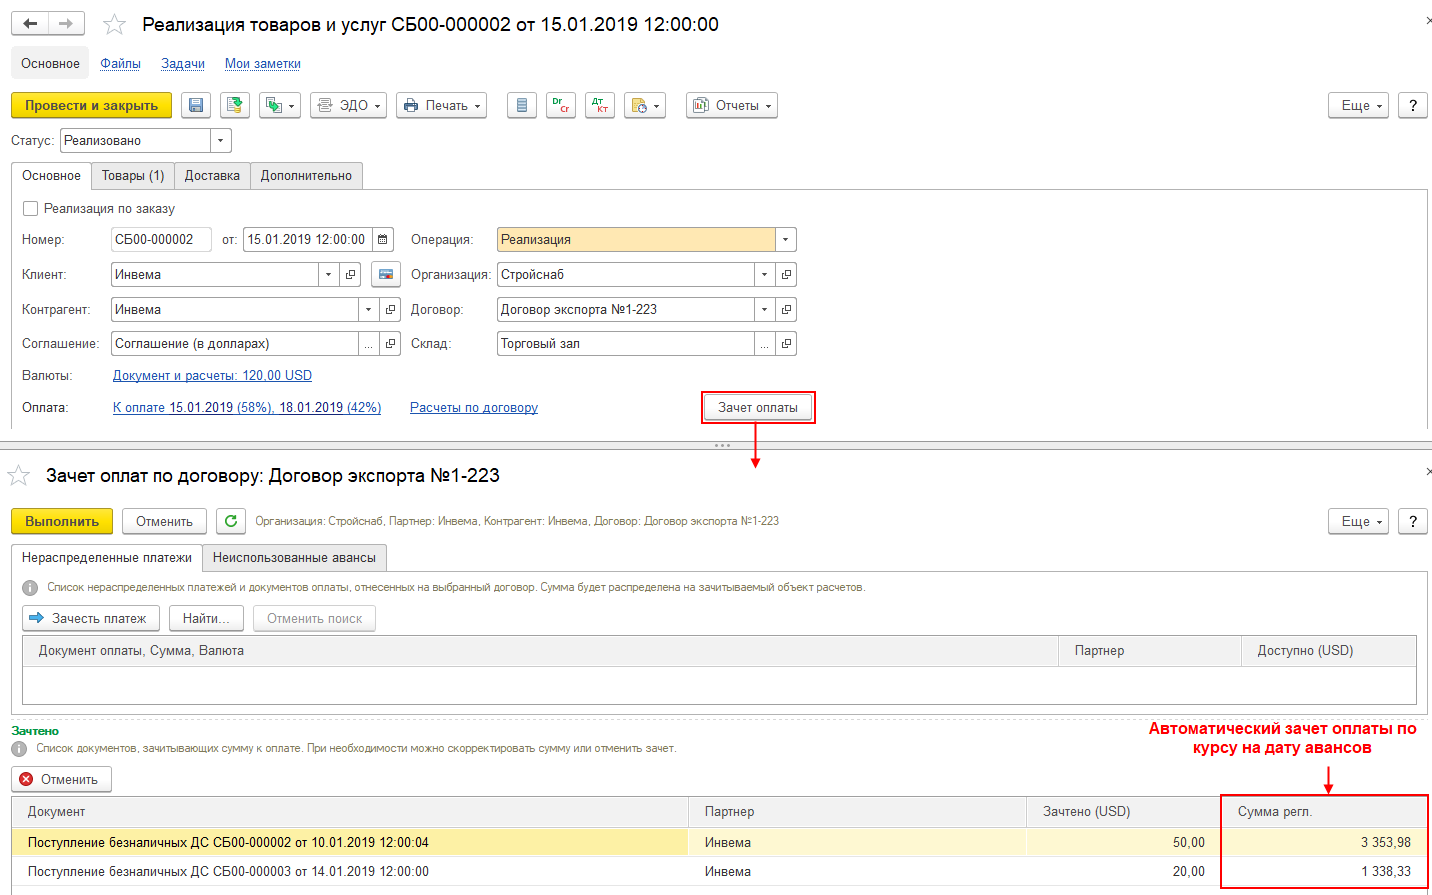This screenshot has width=1432, height=895.
Task: Expand the Договор dropdown arrow
Action: [x=765, y=309]
